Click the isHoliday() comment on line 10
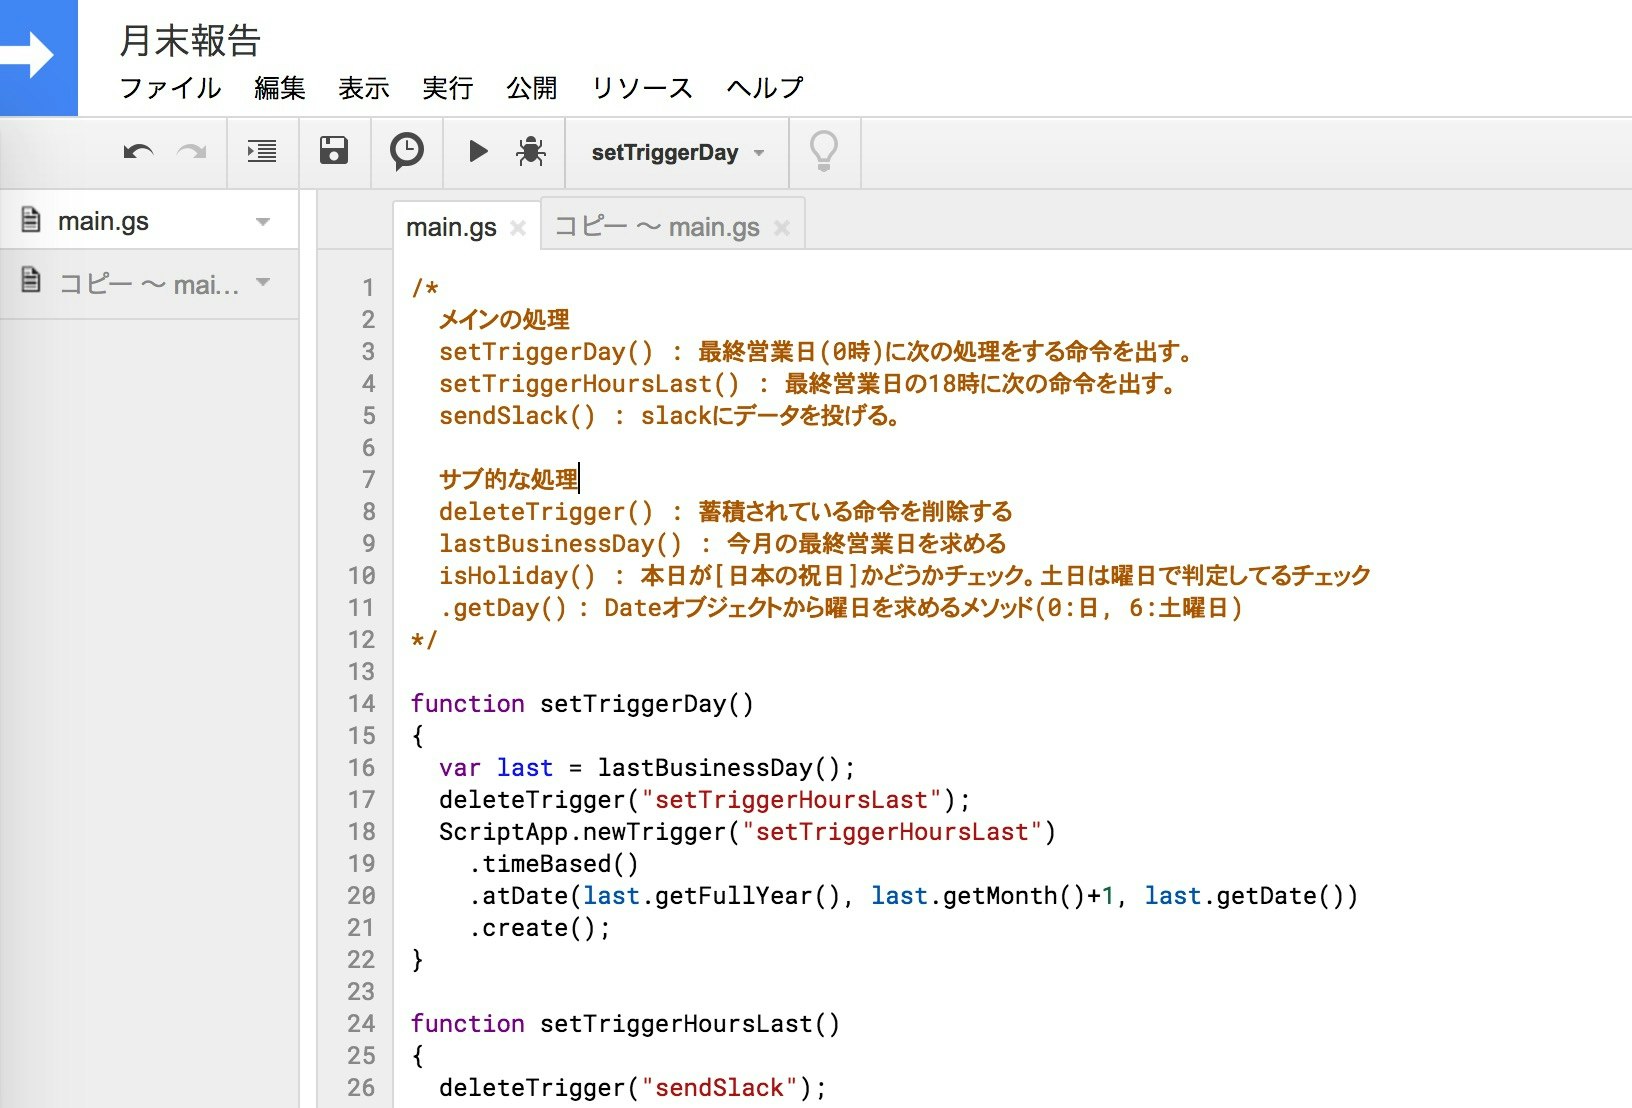This screenshot has height=1108, width=1632. point(904,576)
